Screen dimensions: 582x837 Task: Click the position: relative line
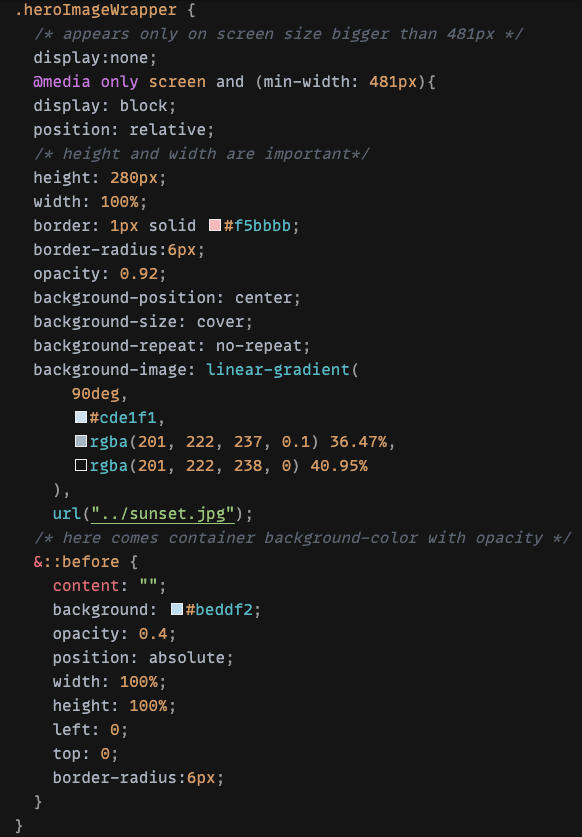coord(123,130)
